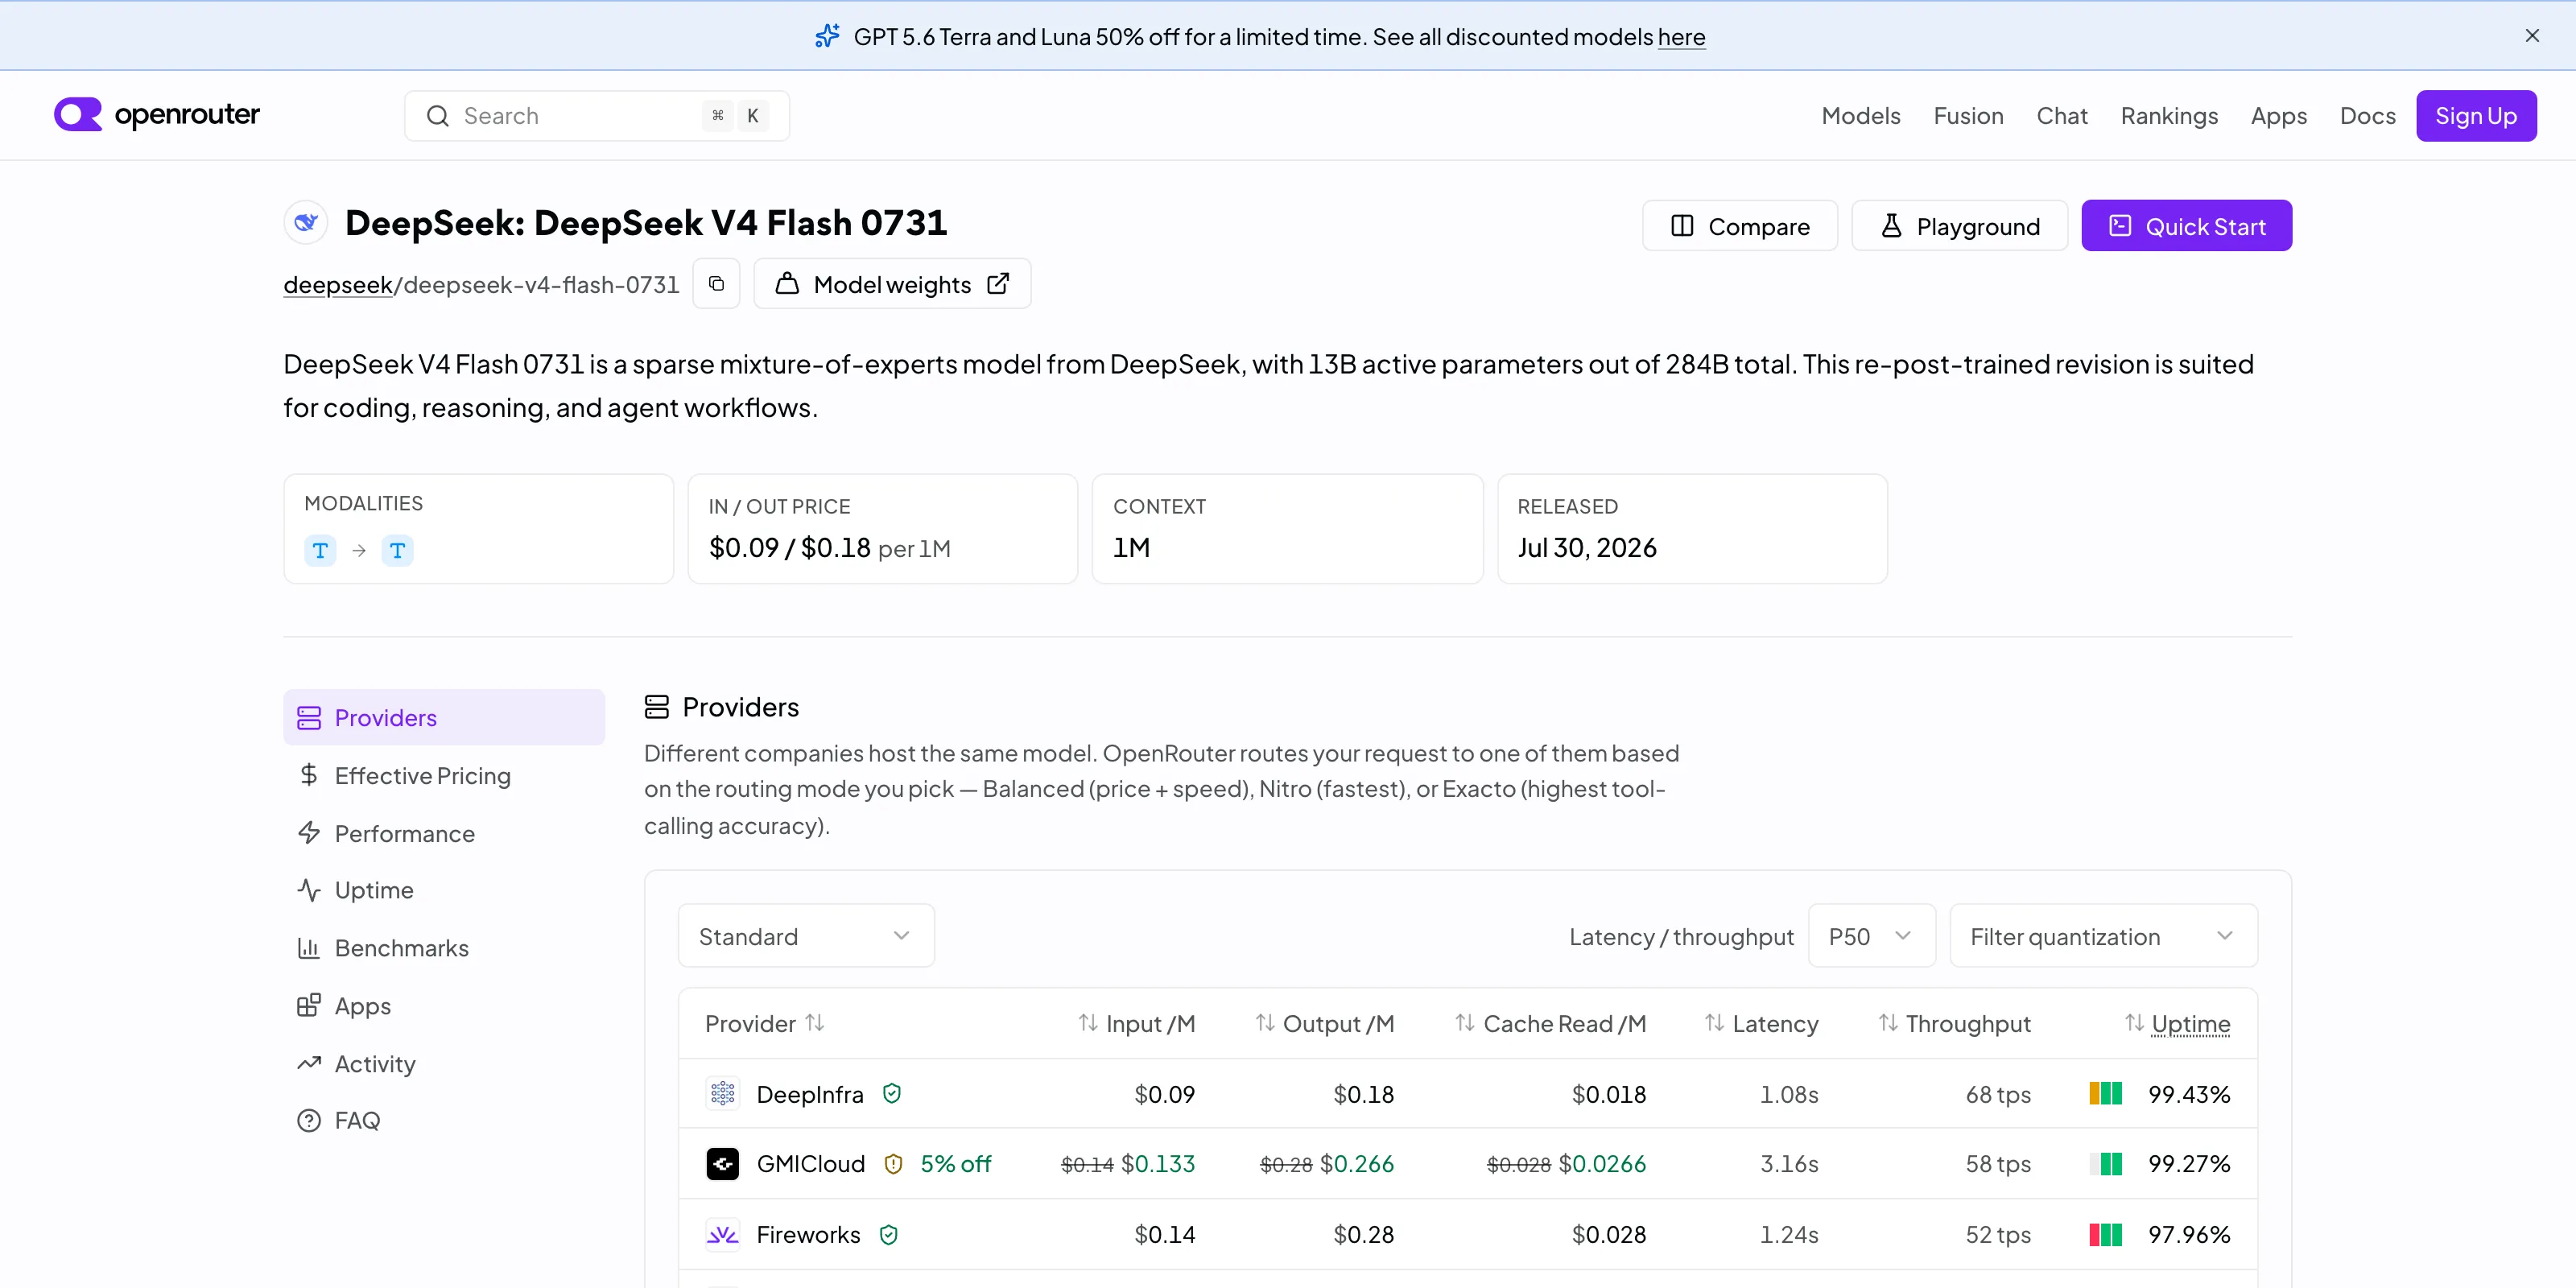The height and width of the screenshot is (1288, 2576).
Task: Sort by Throughput column
Action: (1954, 1023)
